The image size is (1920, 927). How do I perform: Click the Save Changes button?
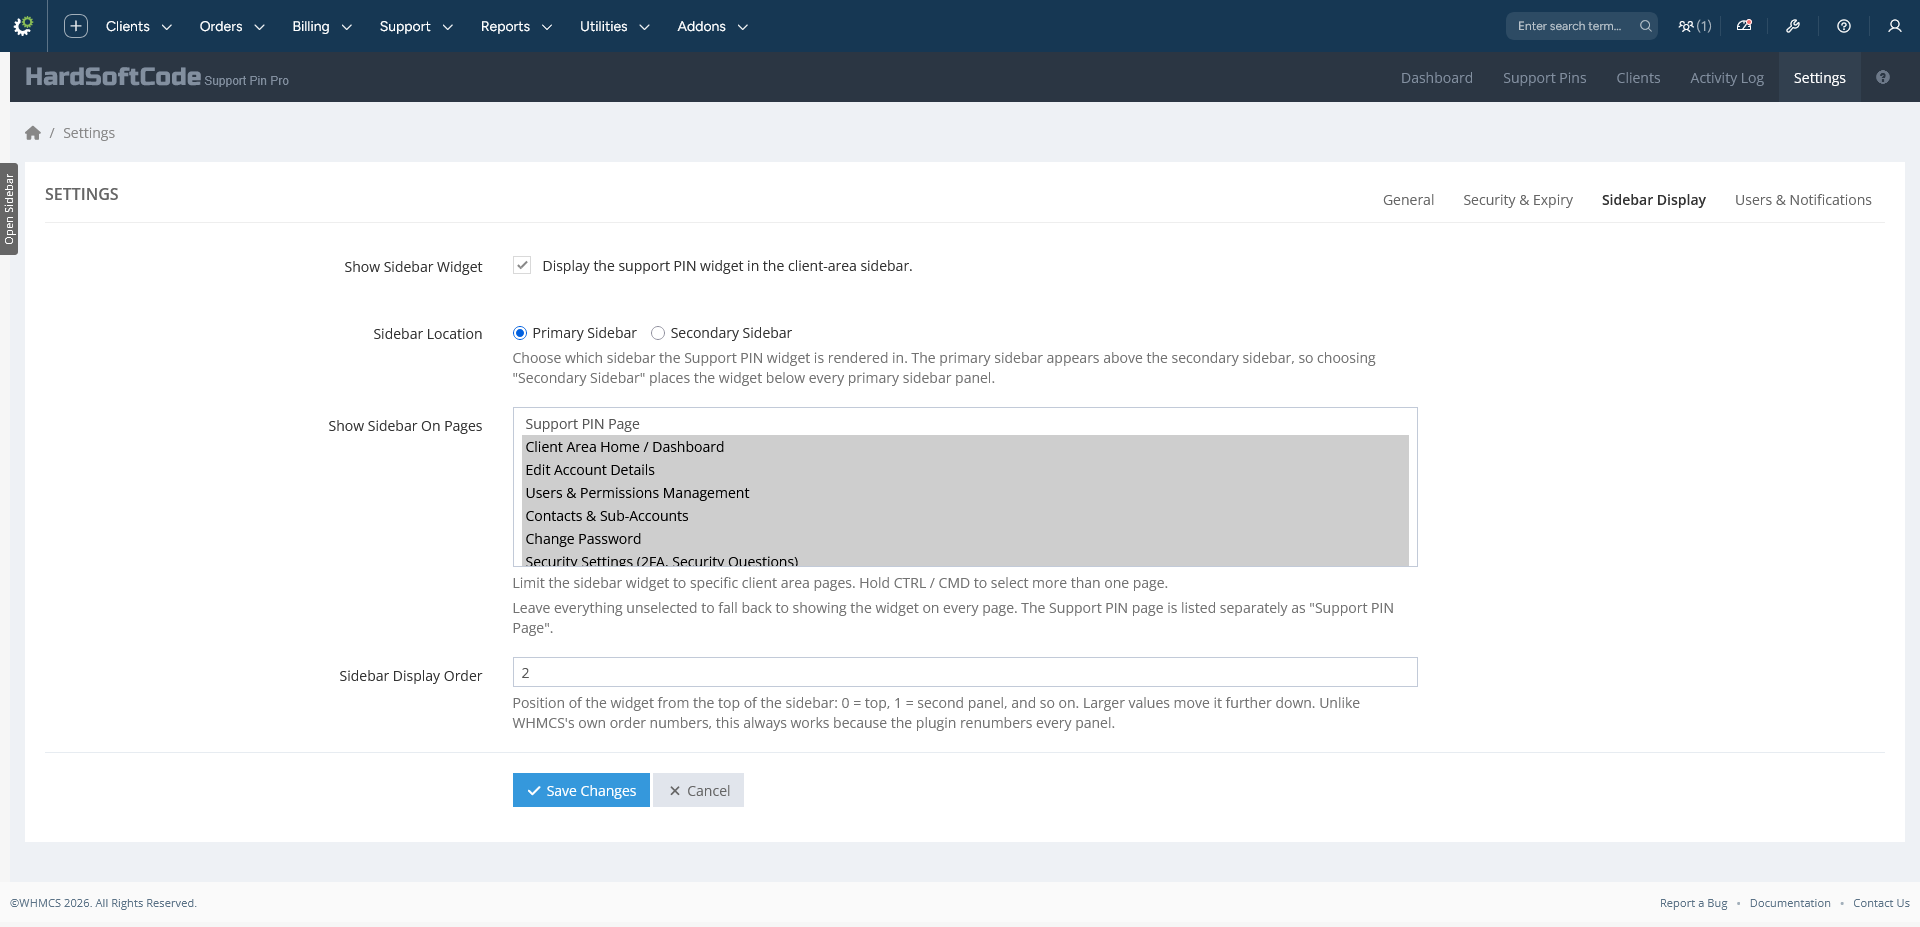click(x=581, y=790)
